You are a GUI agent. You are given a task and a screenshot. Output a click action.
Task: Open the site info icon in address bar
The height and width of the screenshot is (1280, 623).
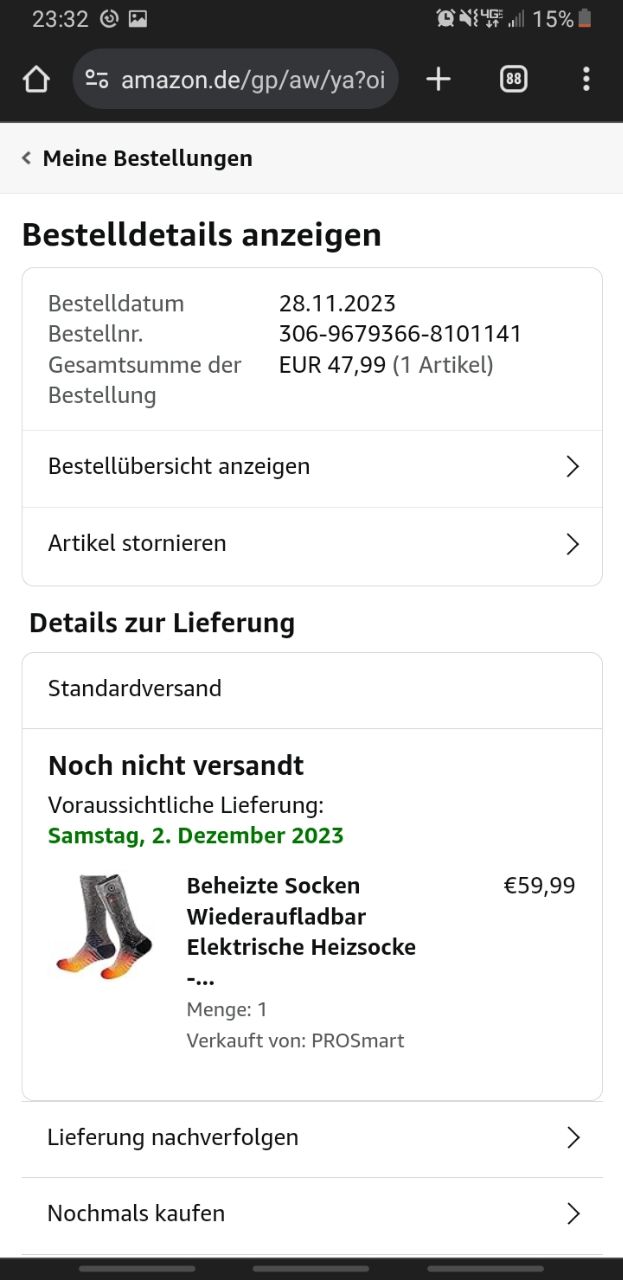pyautogui.click(x=96, y=80)
